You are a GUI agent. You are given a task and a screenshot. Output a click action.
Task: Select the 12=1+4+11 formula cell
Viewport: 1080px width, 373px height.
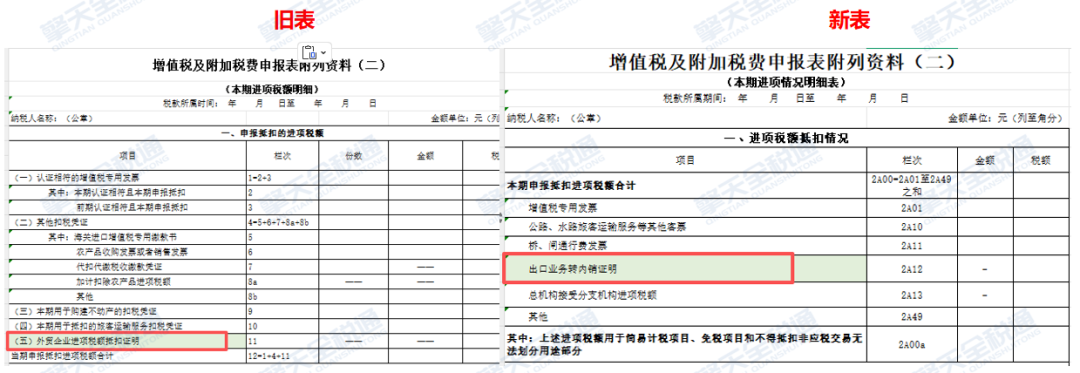click(x=282, y=356)
